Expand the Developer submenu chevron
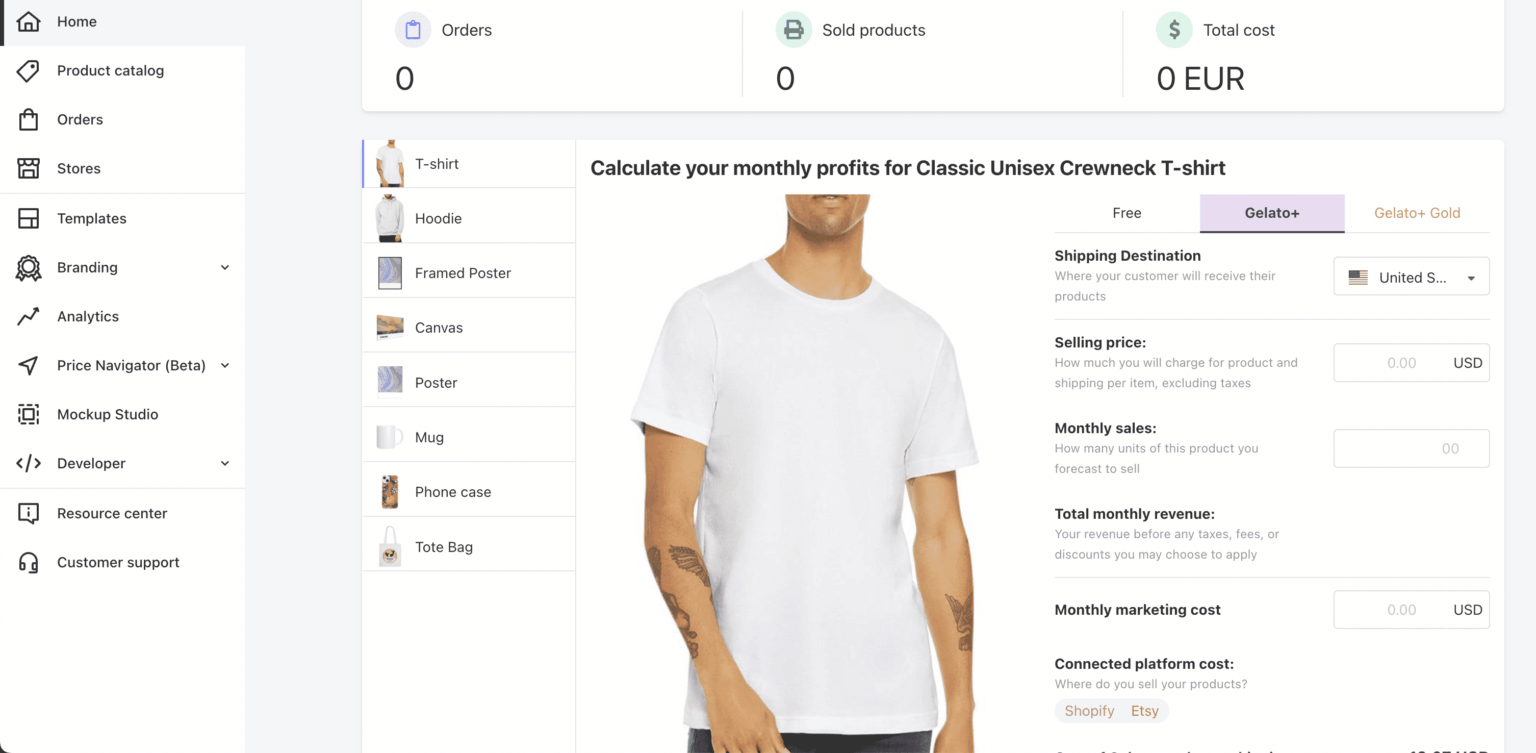The width and height of the screenshot is (1536, 753). (225, 463)
